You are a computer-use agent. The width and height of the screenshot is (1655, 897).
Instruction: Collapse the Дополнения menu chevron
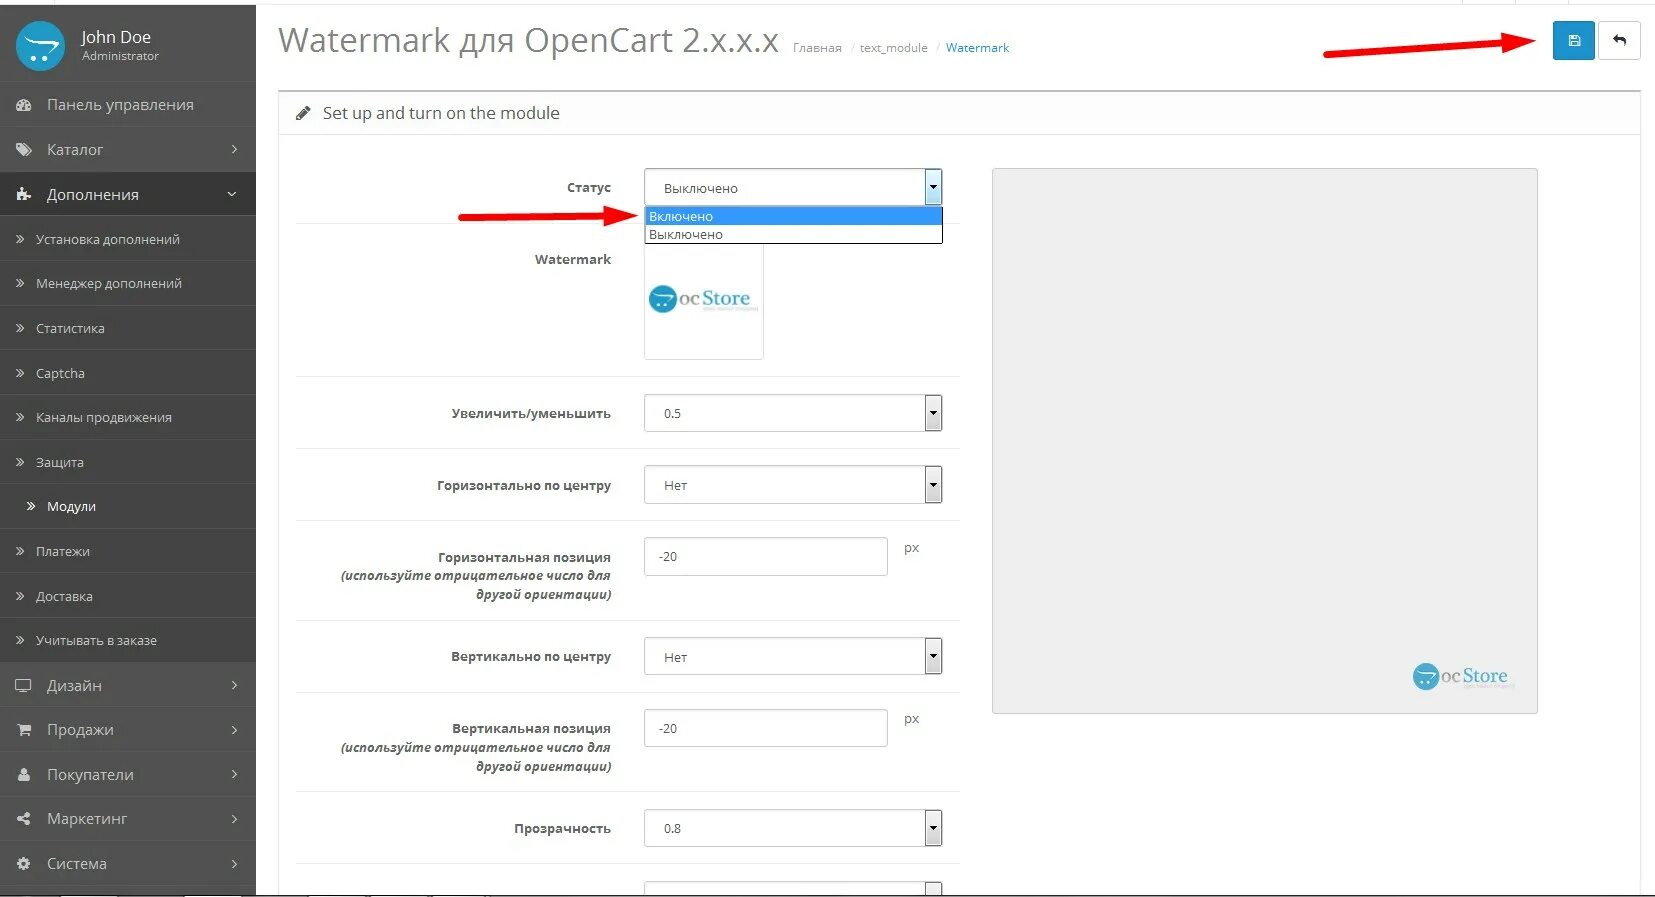tap(232, 194)
